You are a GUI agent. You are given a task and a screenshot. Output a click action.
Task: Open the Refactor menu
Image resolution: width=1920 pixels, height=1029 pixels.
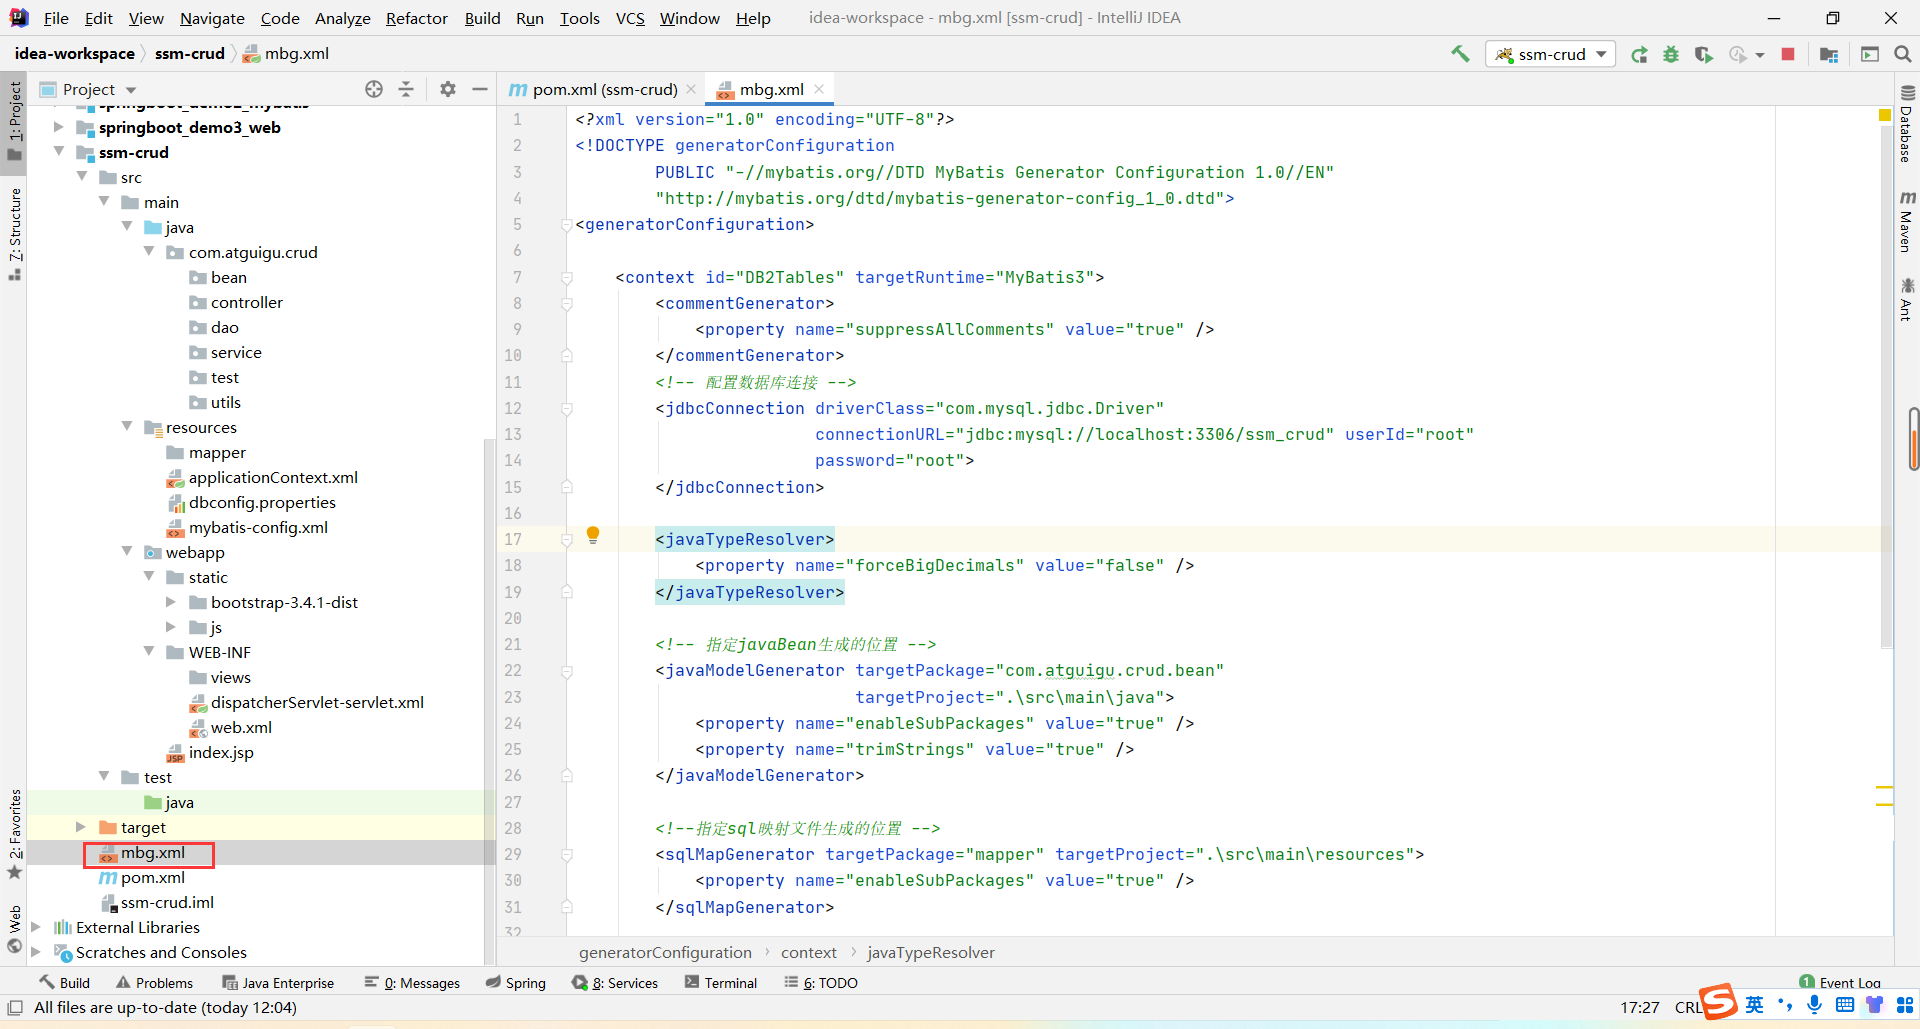coord(417,18)
